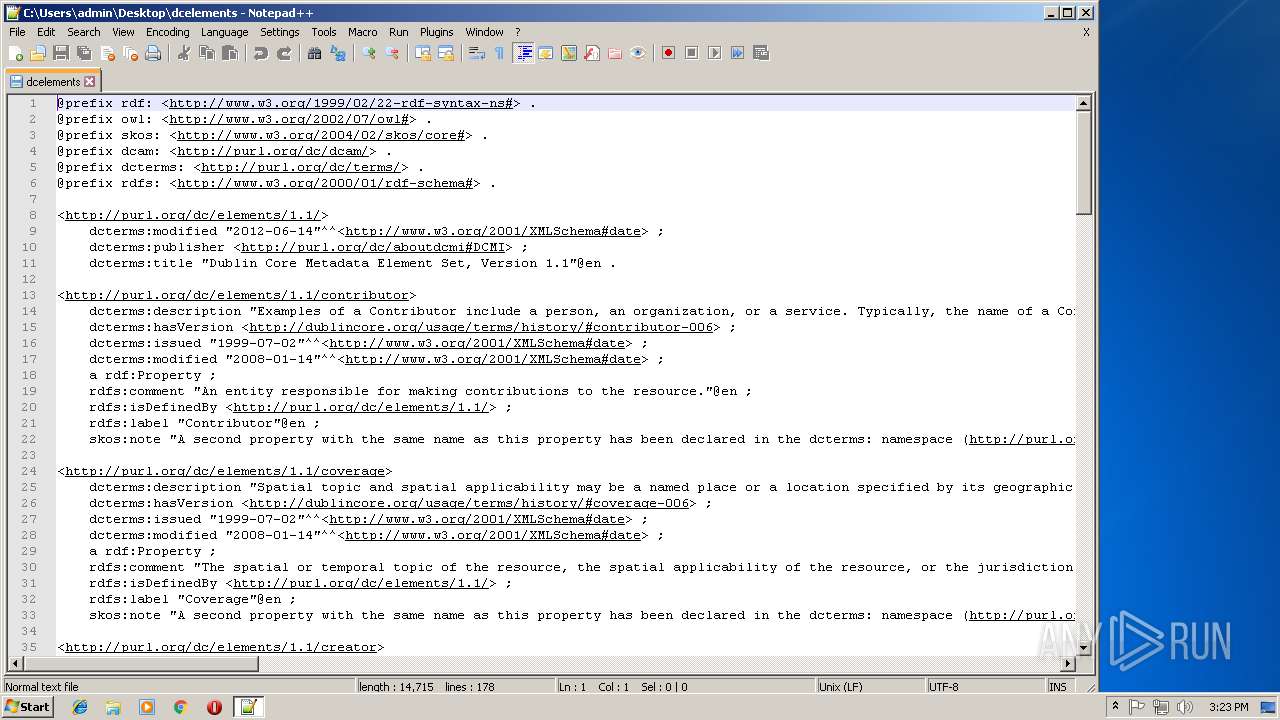Cut selection with the scissors icon
Image resolution: width=1280 pixels, height=720 pixels.
184,53
